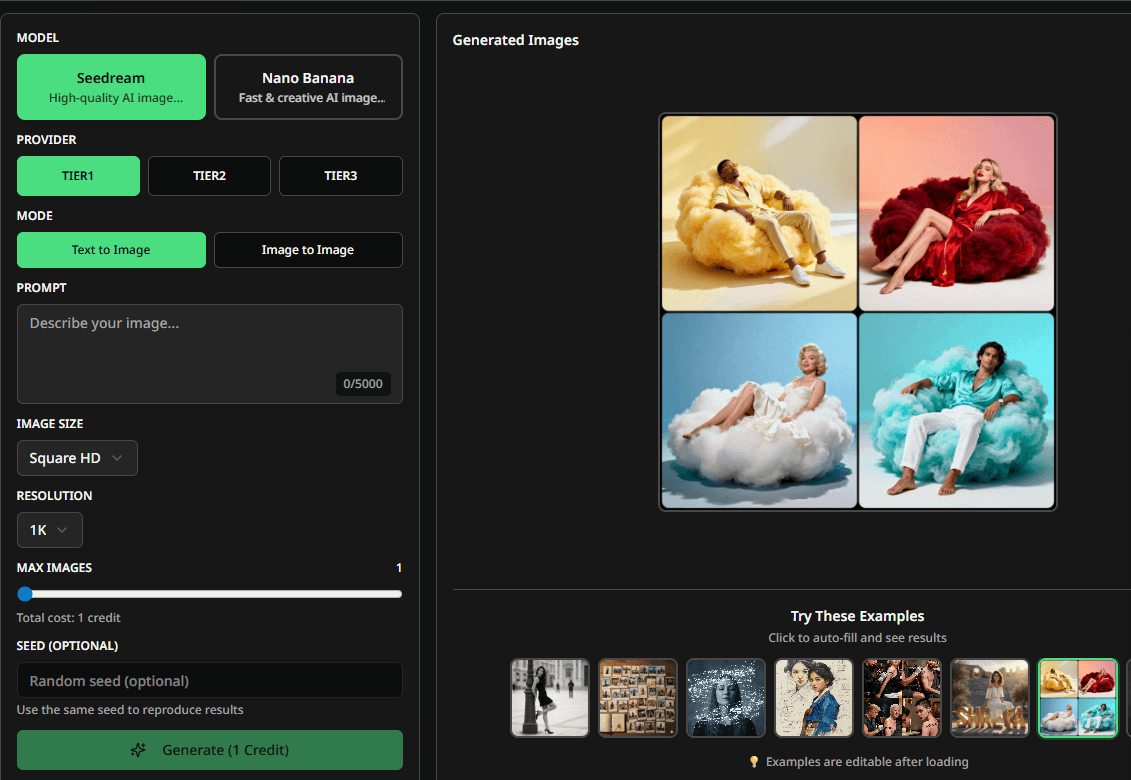This screenshot has width=1131, height=780.
Task: Open the black-and-white street photo example
Action: coord(550,697)
